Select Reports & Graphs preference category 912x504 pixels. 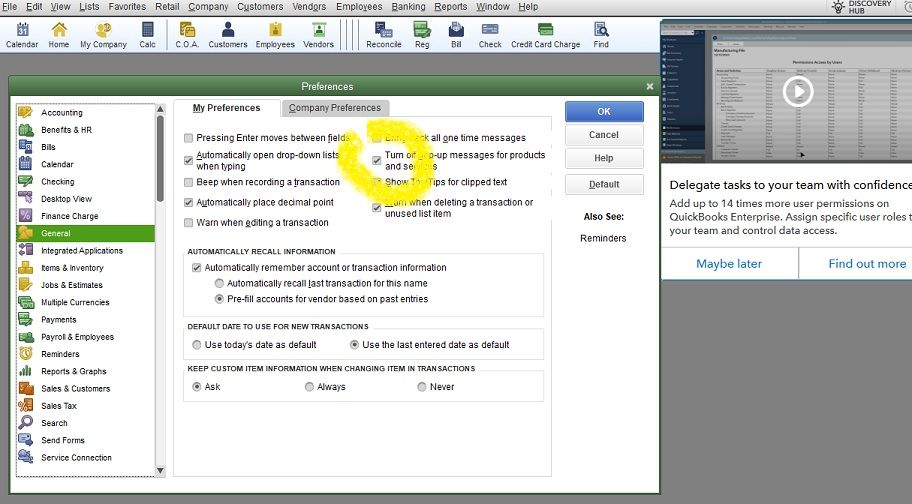(86, 371)
